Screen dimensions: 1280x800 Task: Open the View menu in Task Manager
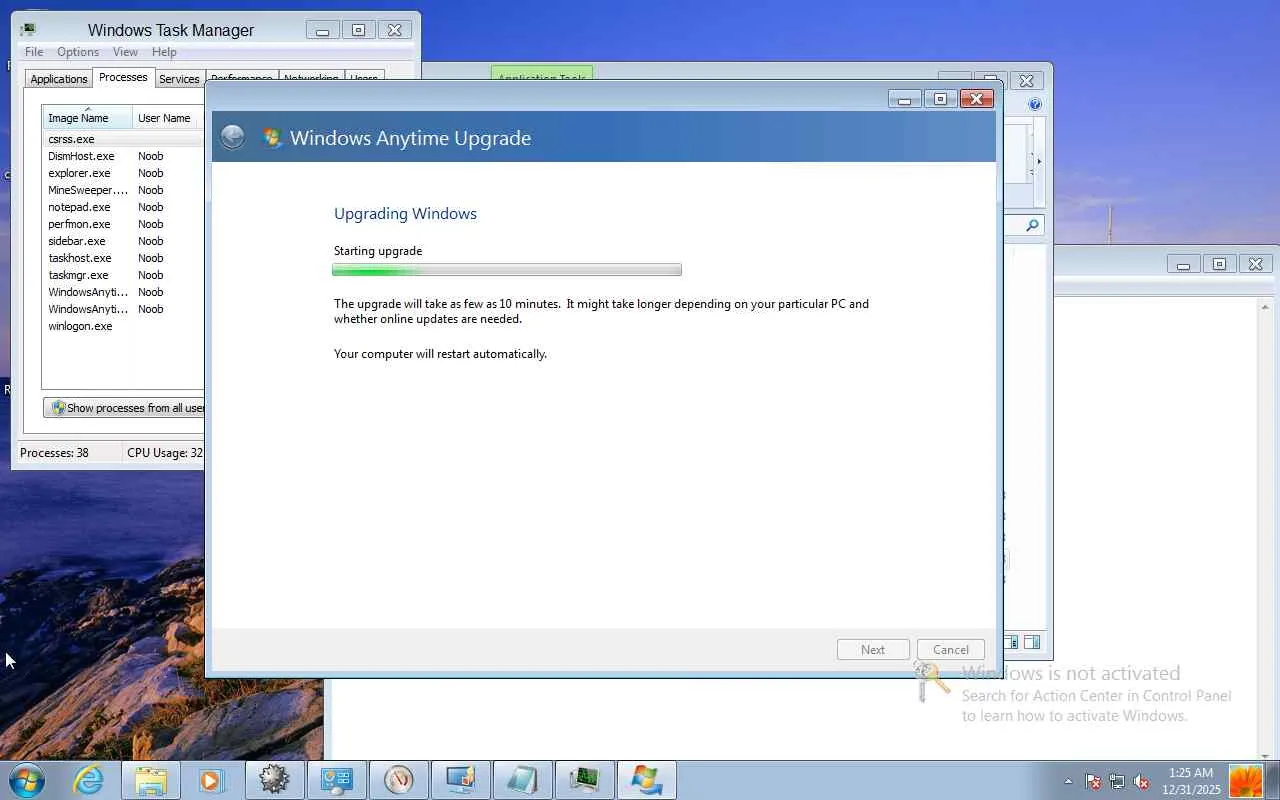[125, 52]
